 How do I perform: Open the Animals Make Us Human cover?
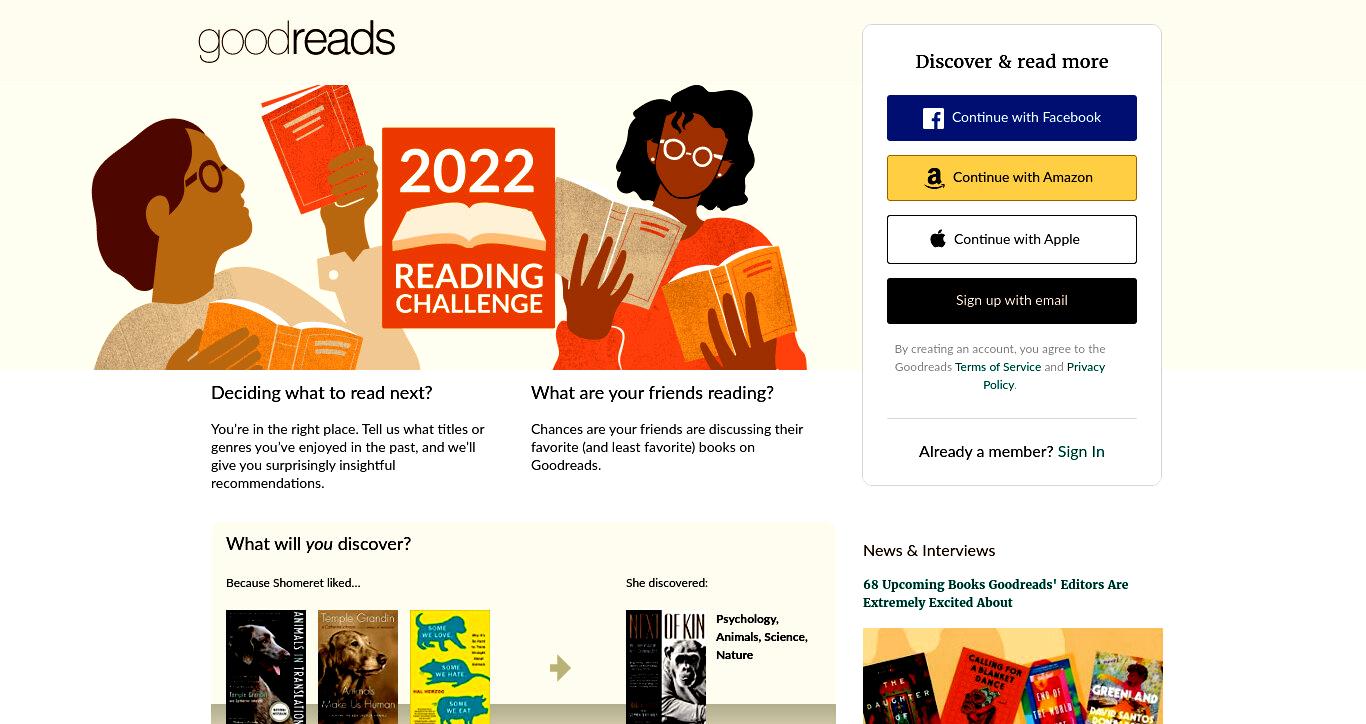(358, 667)
